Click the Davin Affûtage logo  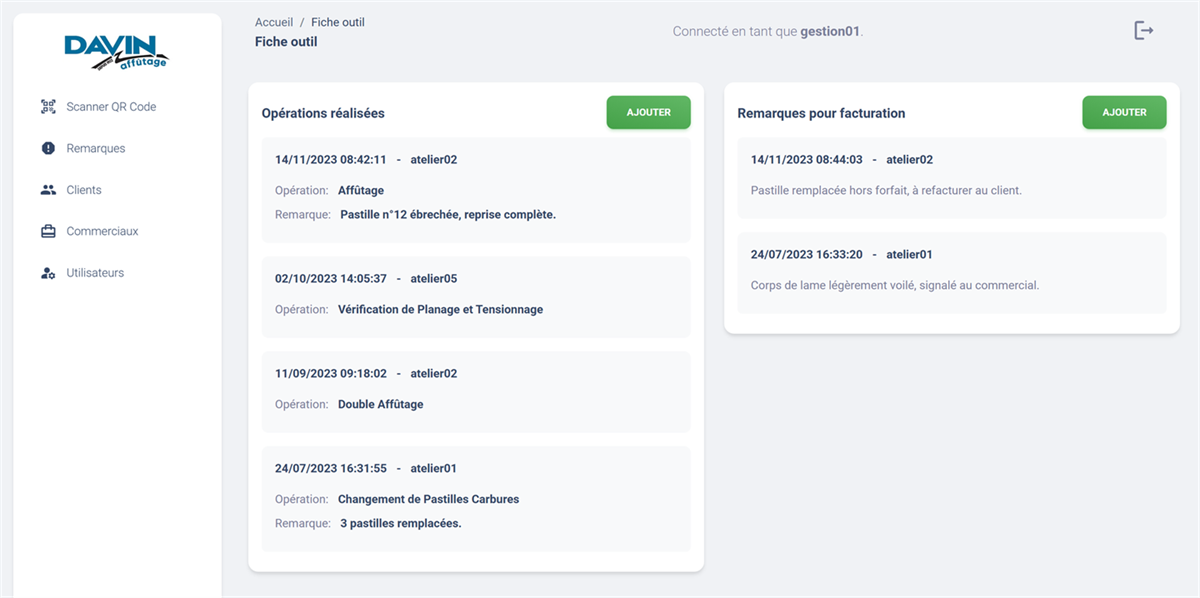pyautogui.click(x=117, y=52)
